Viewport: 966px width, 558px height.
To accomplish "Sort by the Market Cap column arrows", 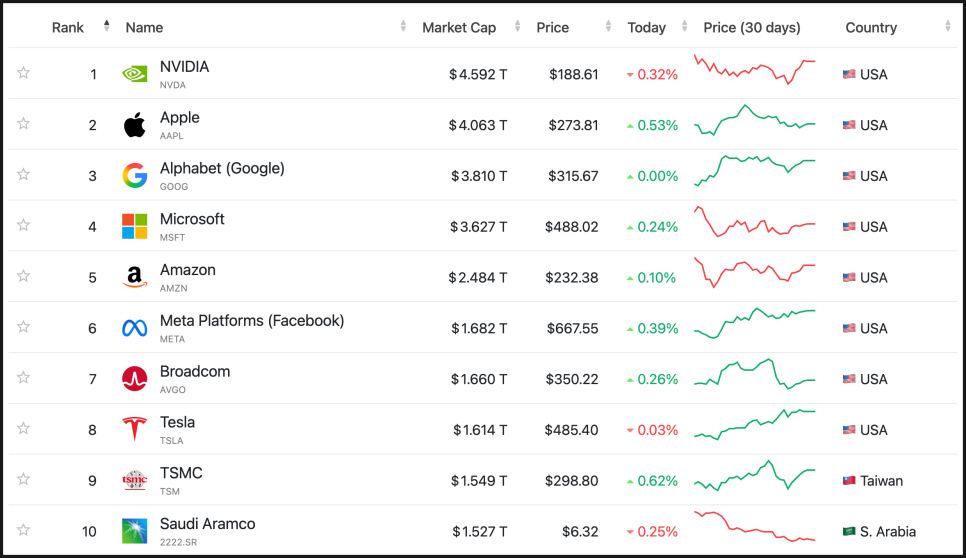I will click(x=517, y=28).
